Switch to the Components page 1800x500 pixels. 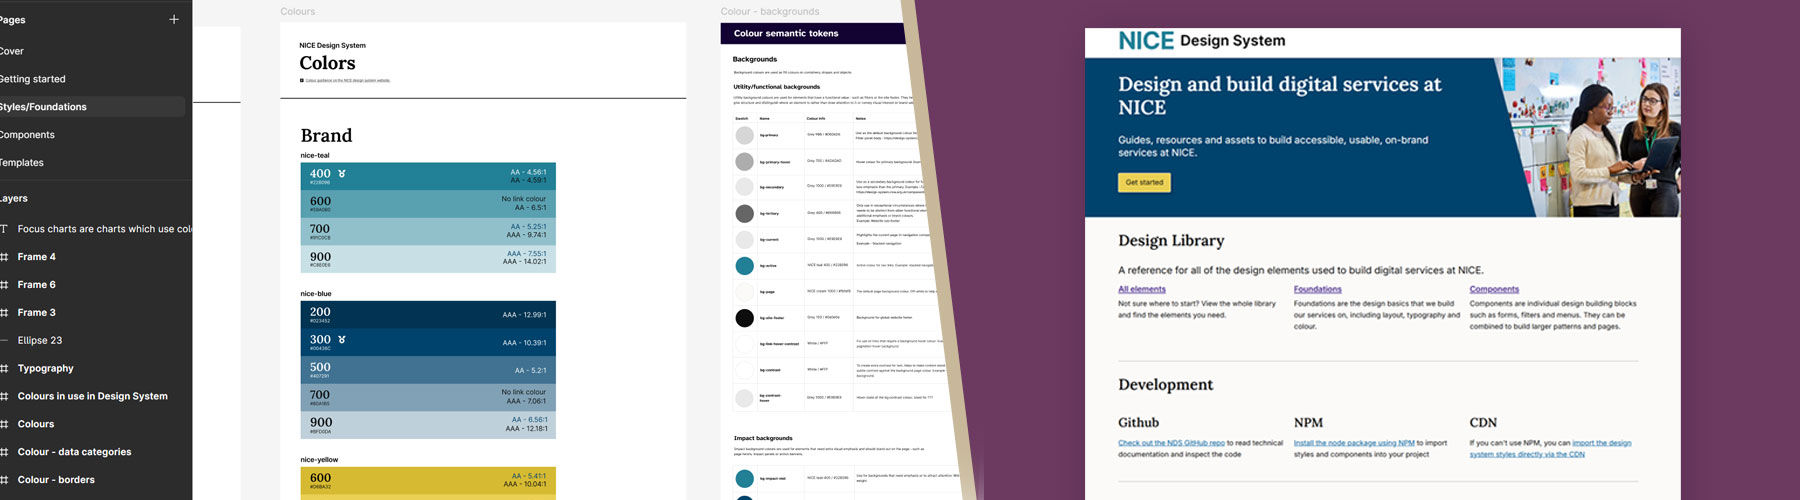(27, 135)
